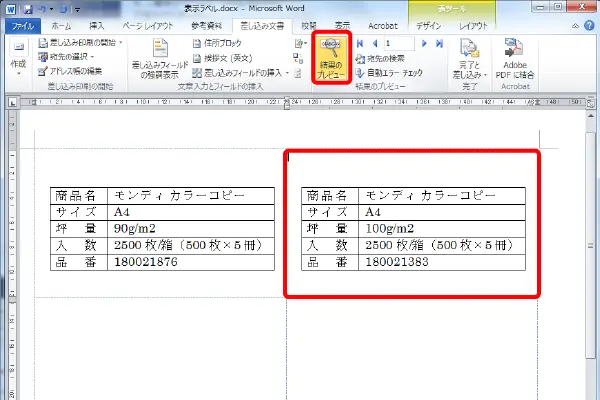
Task: Switch to Acrobat tab
Action: [383, 26]
